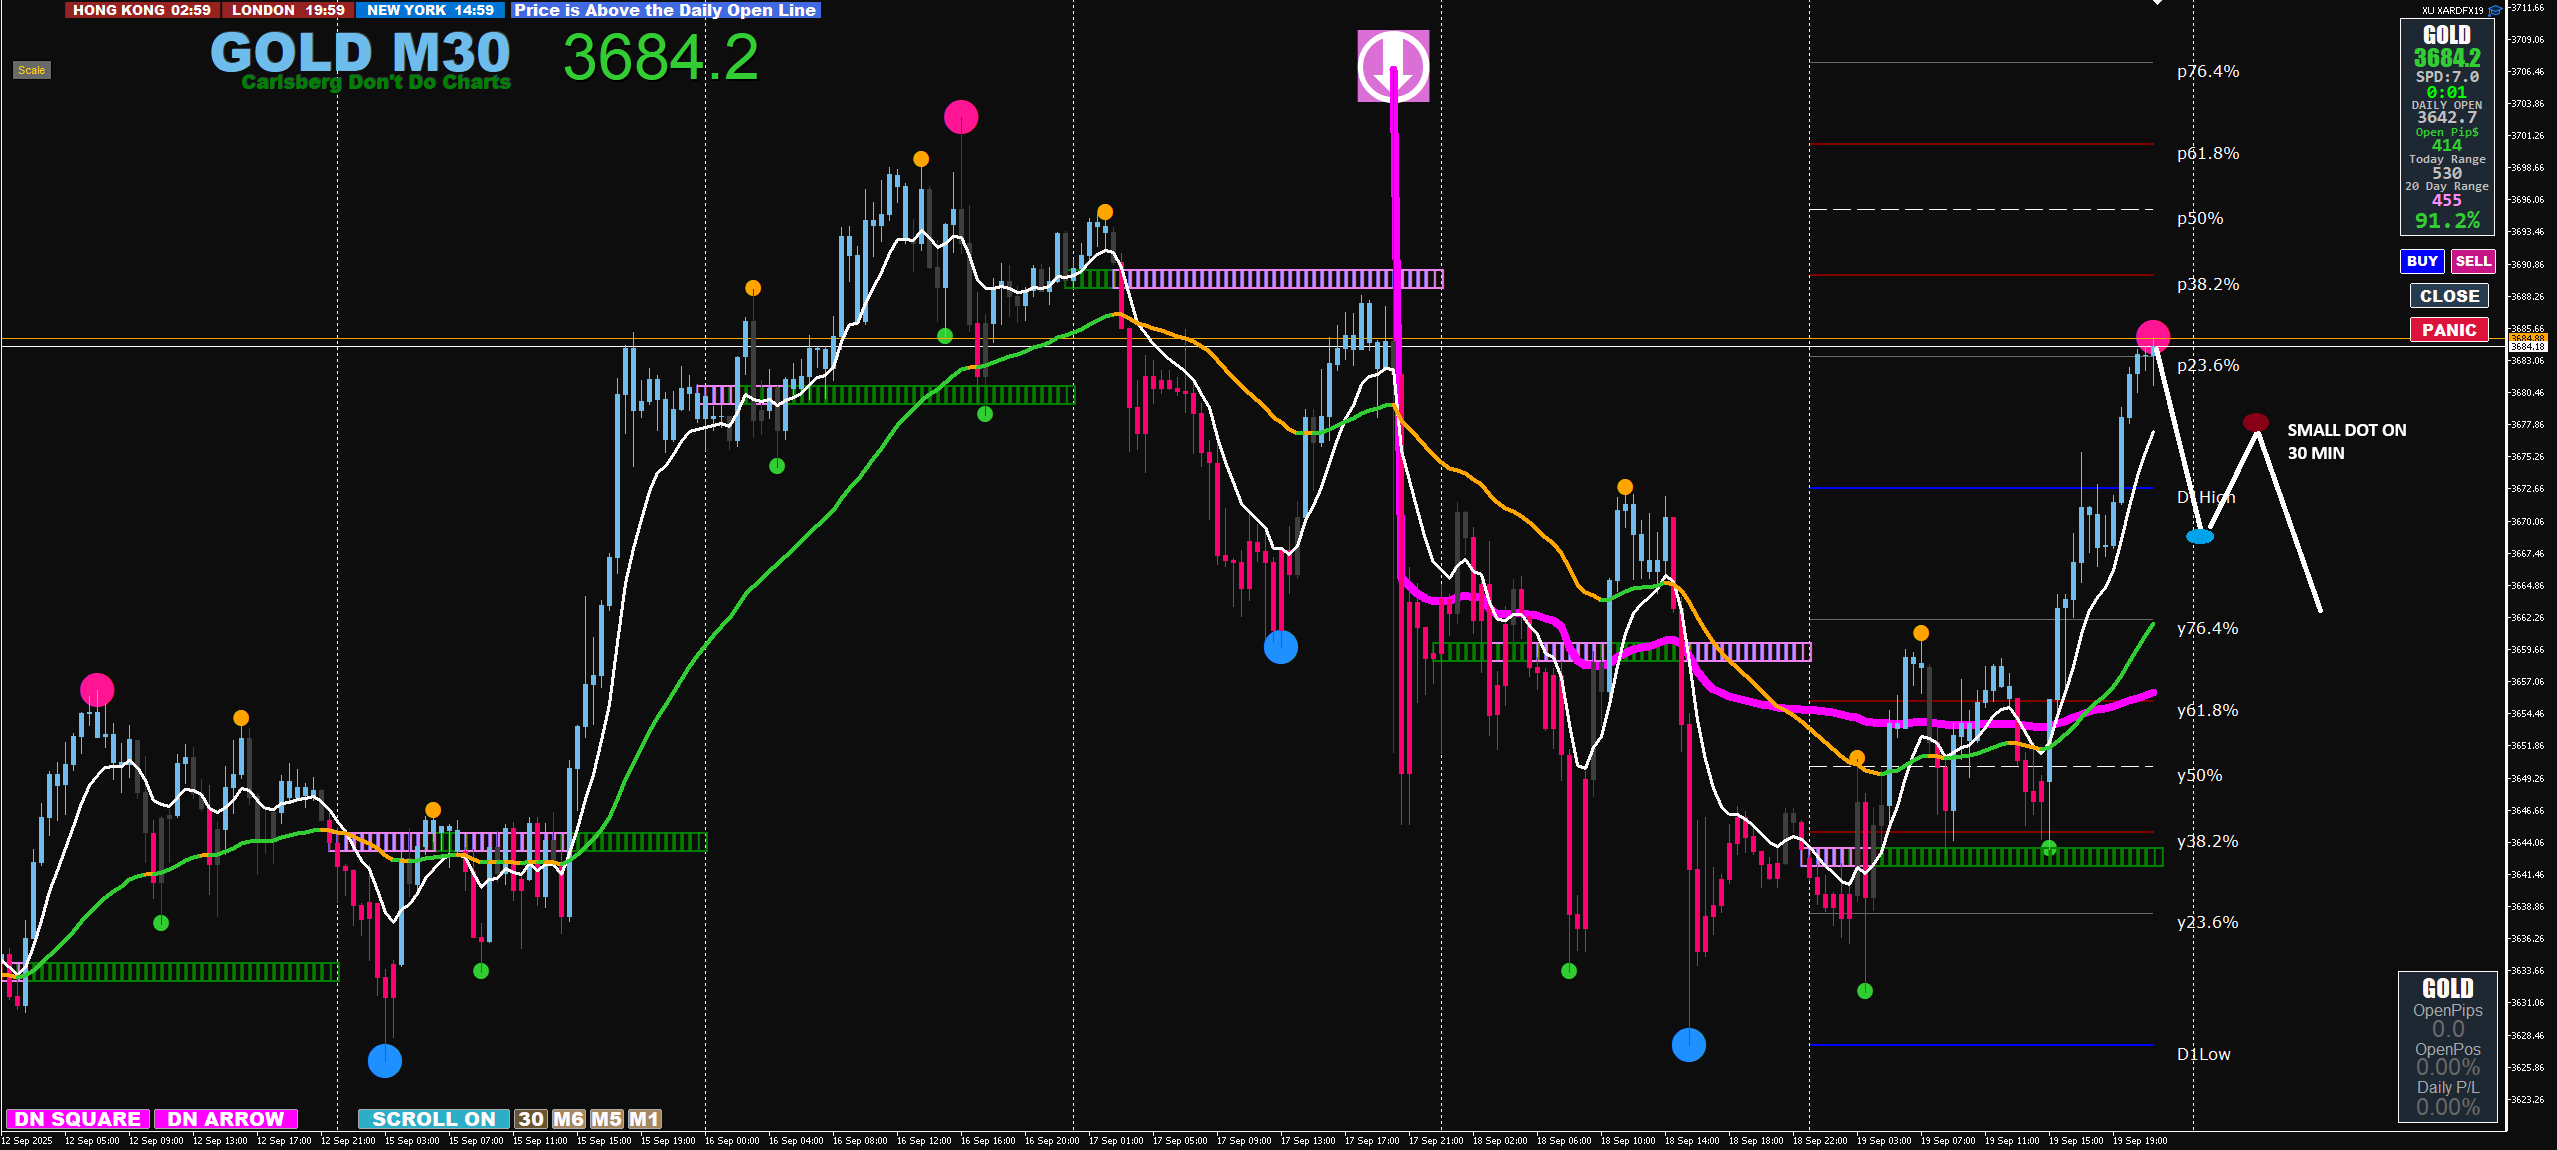Click the big blue dot at the 18 Sep low

(1689, 1045)
